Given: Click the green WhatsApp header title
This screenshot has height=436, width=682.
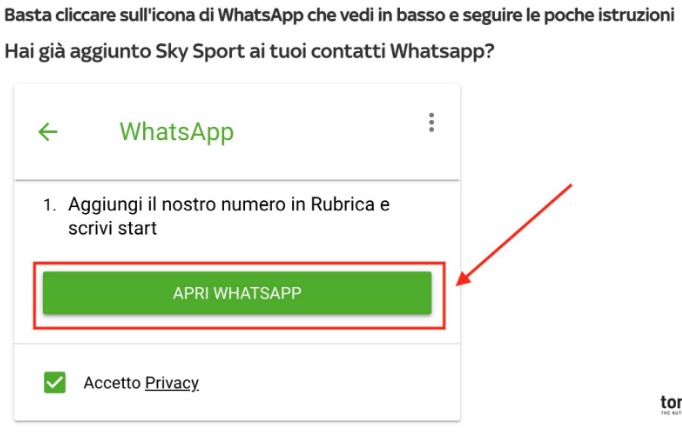Looking at the screenshot, I should tap(177, 132).
